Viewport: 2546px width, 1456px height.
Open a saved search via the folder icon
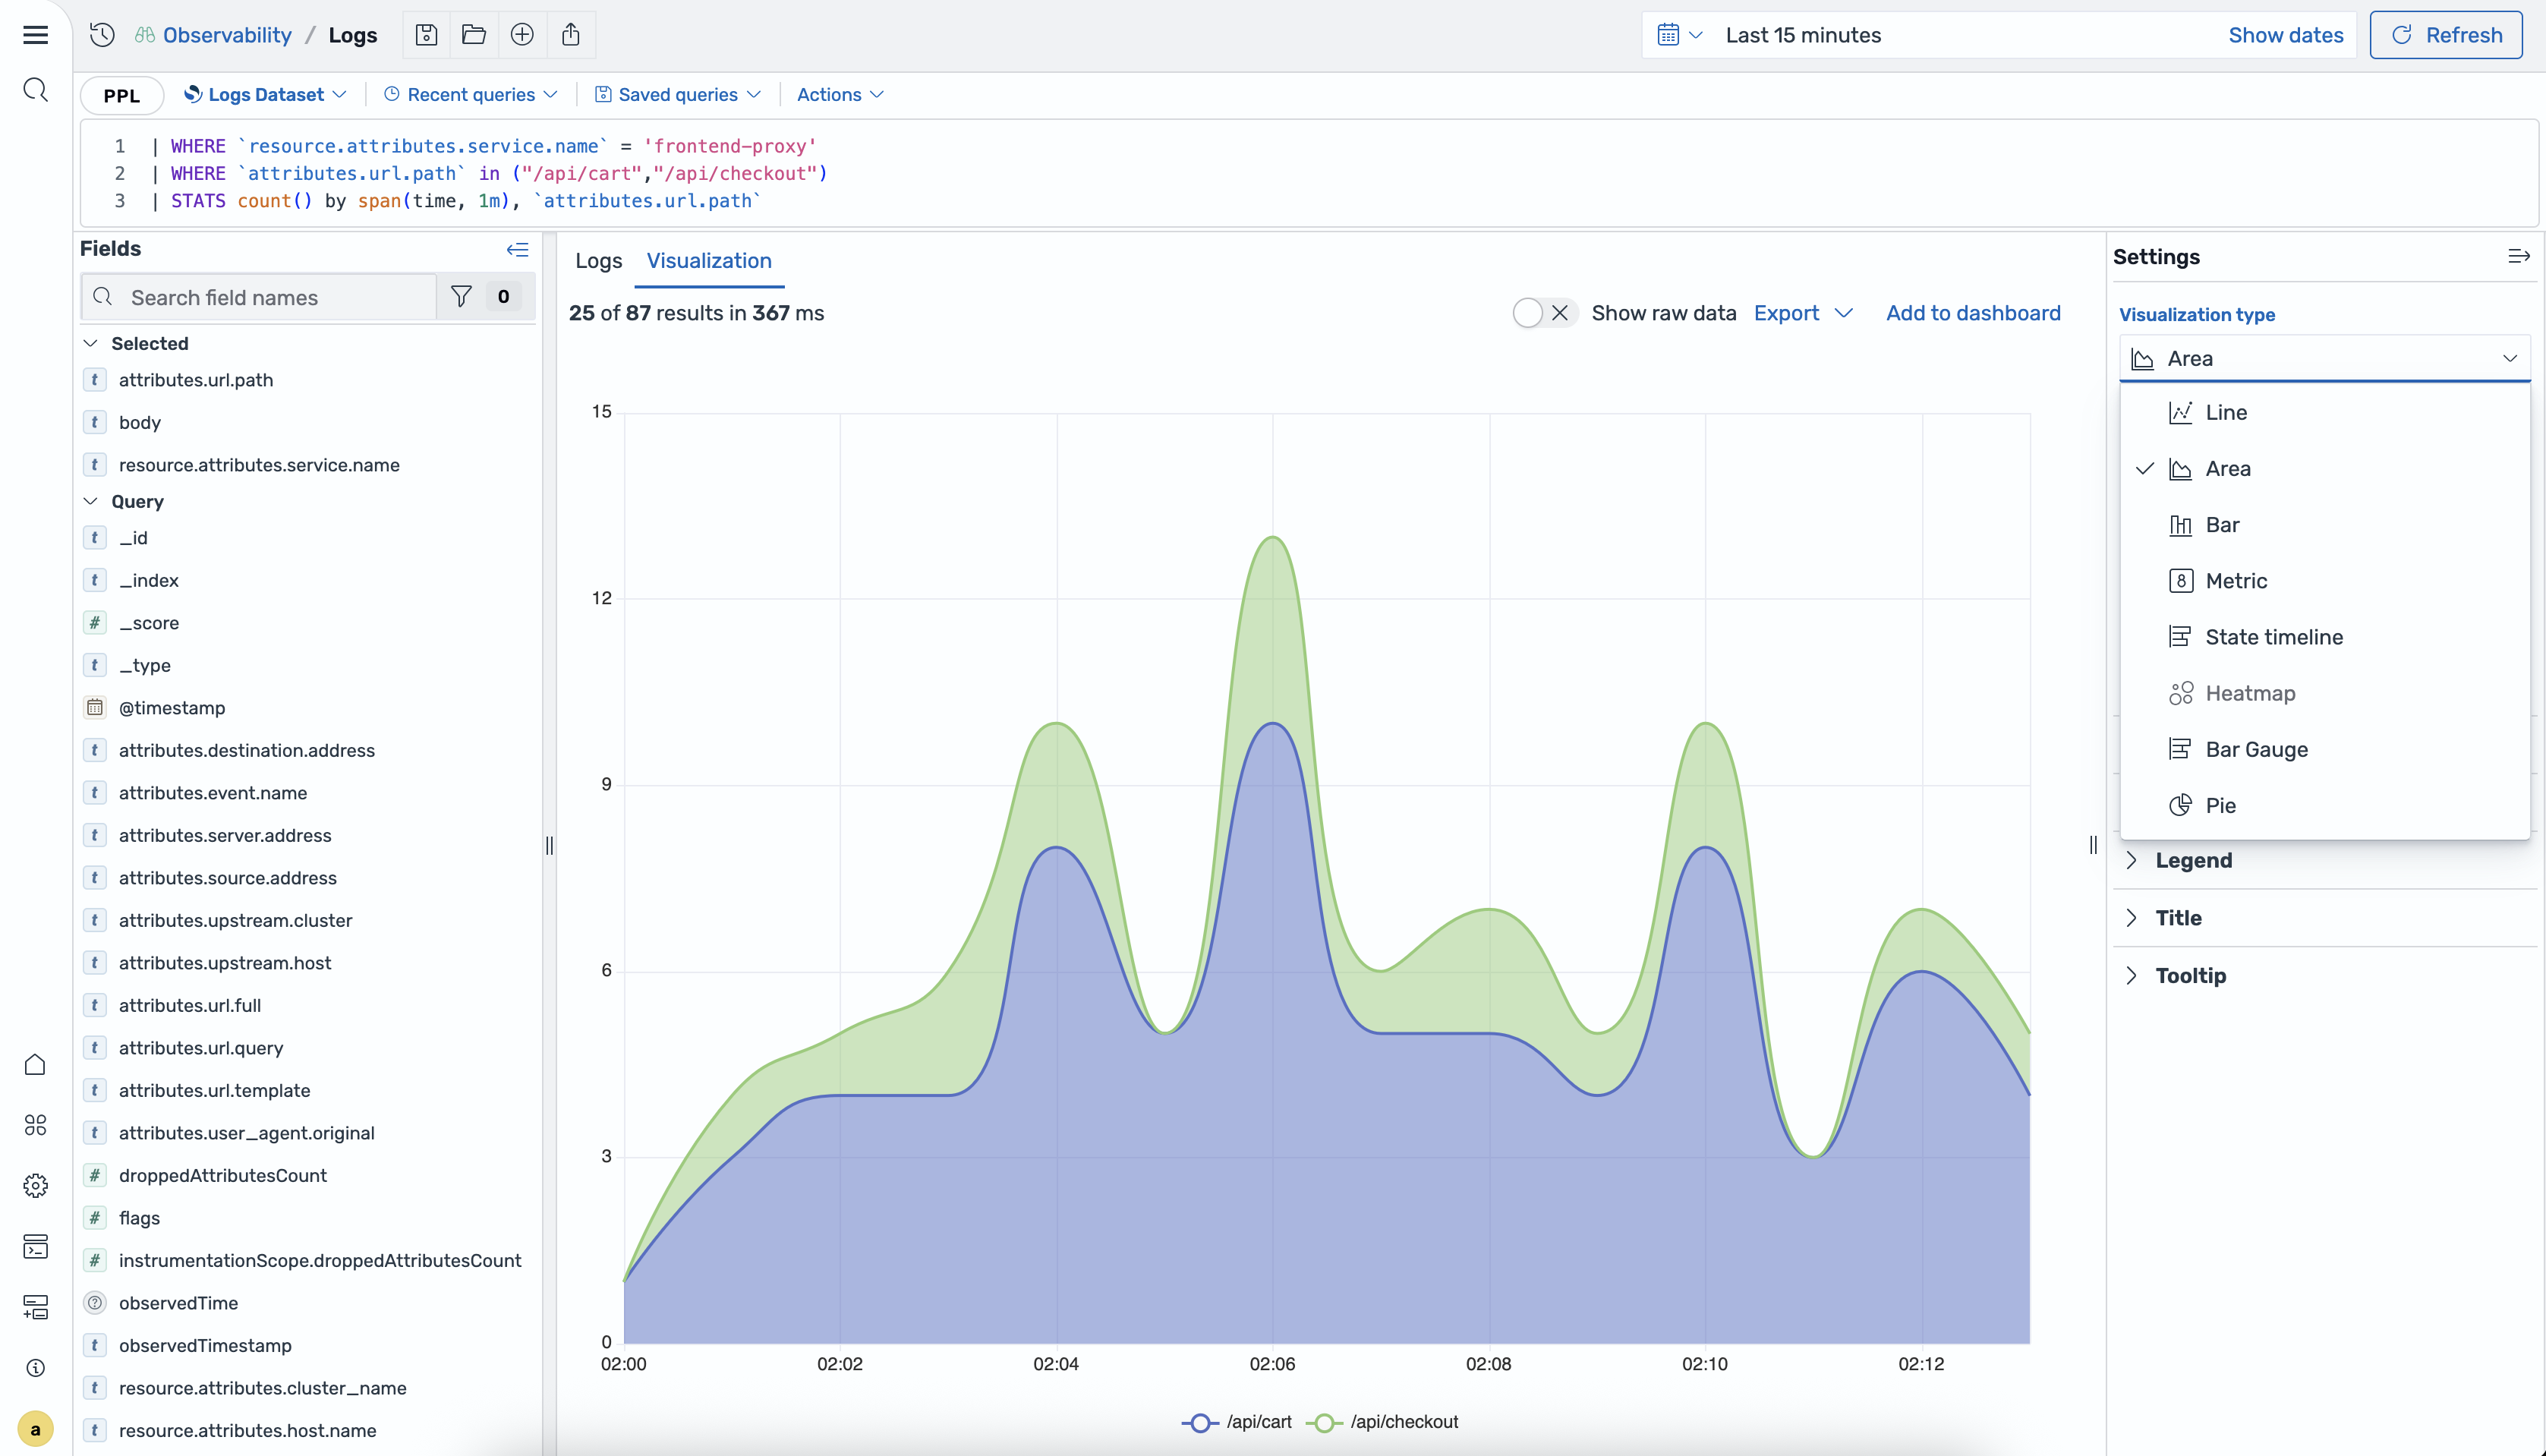coord(473,34)
